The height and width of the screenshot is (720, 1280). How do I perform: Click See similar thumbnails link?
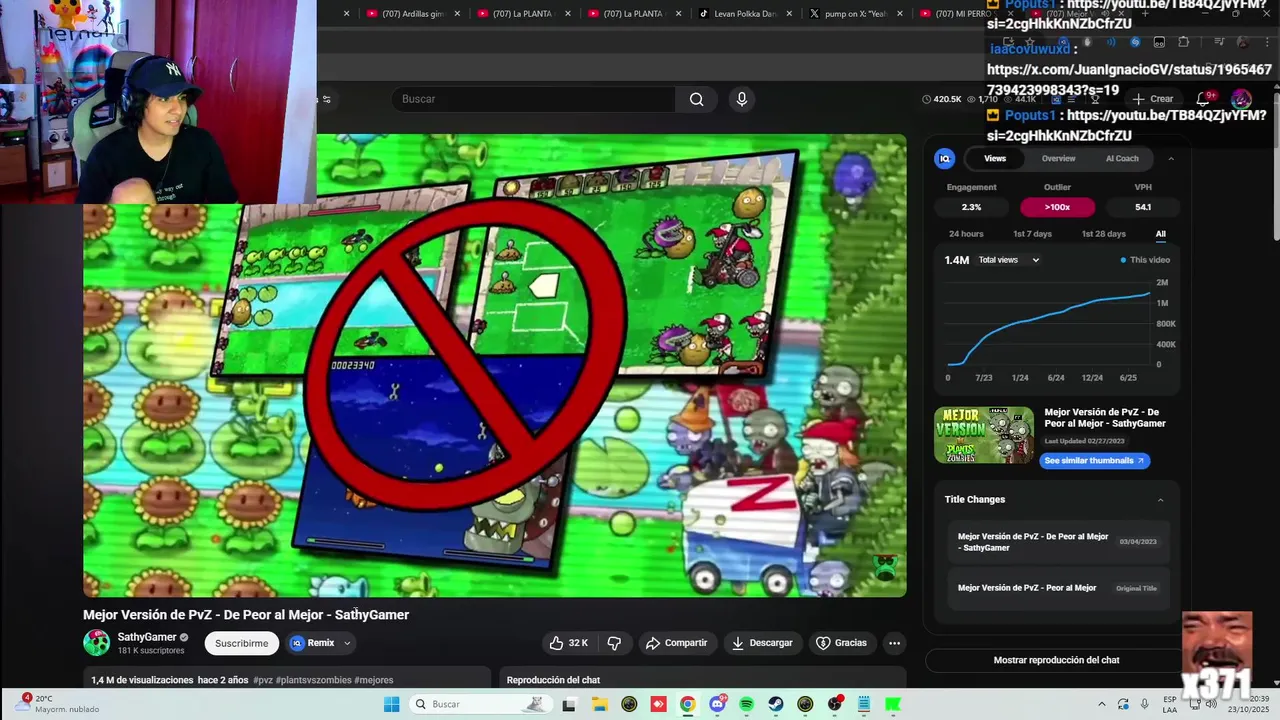[1094, 461]
